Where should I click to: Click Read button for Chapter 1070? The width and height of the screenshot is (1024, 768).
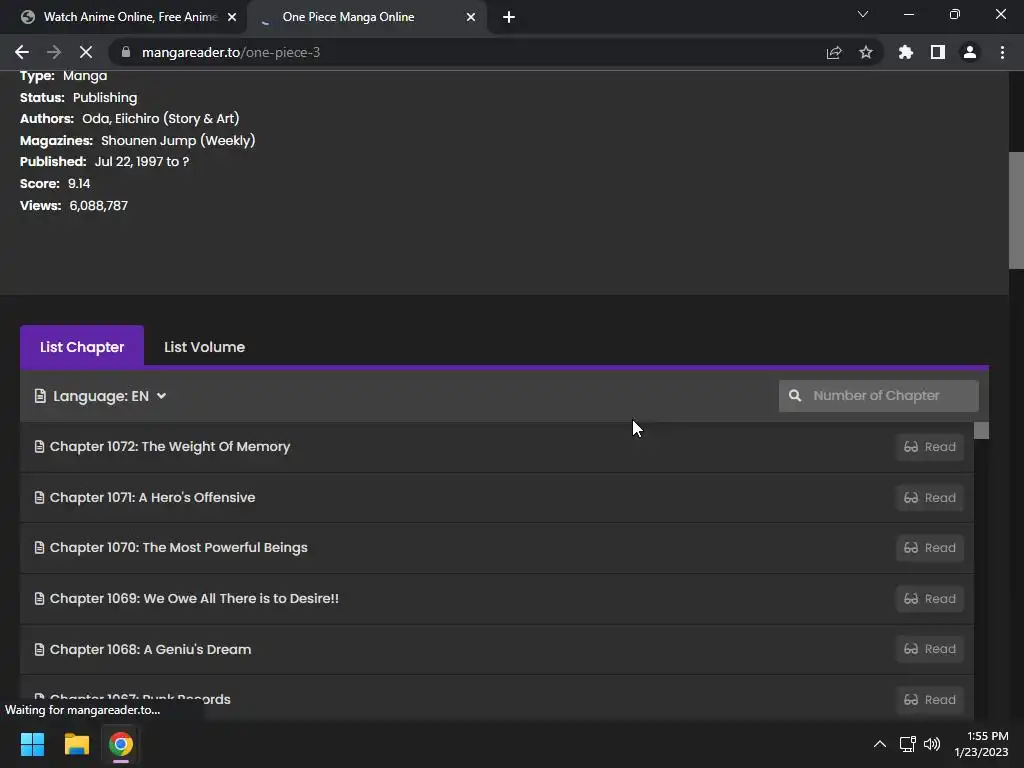(x=930, y=548)
